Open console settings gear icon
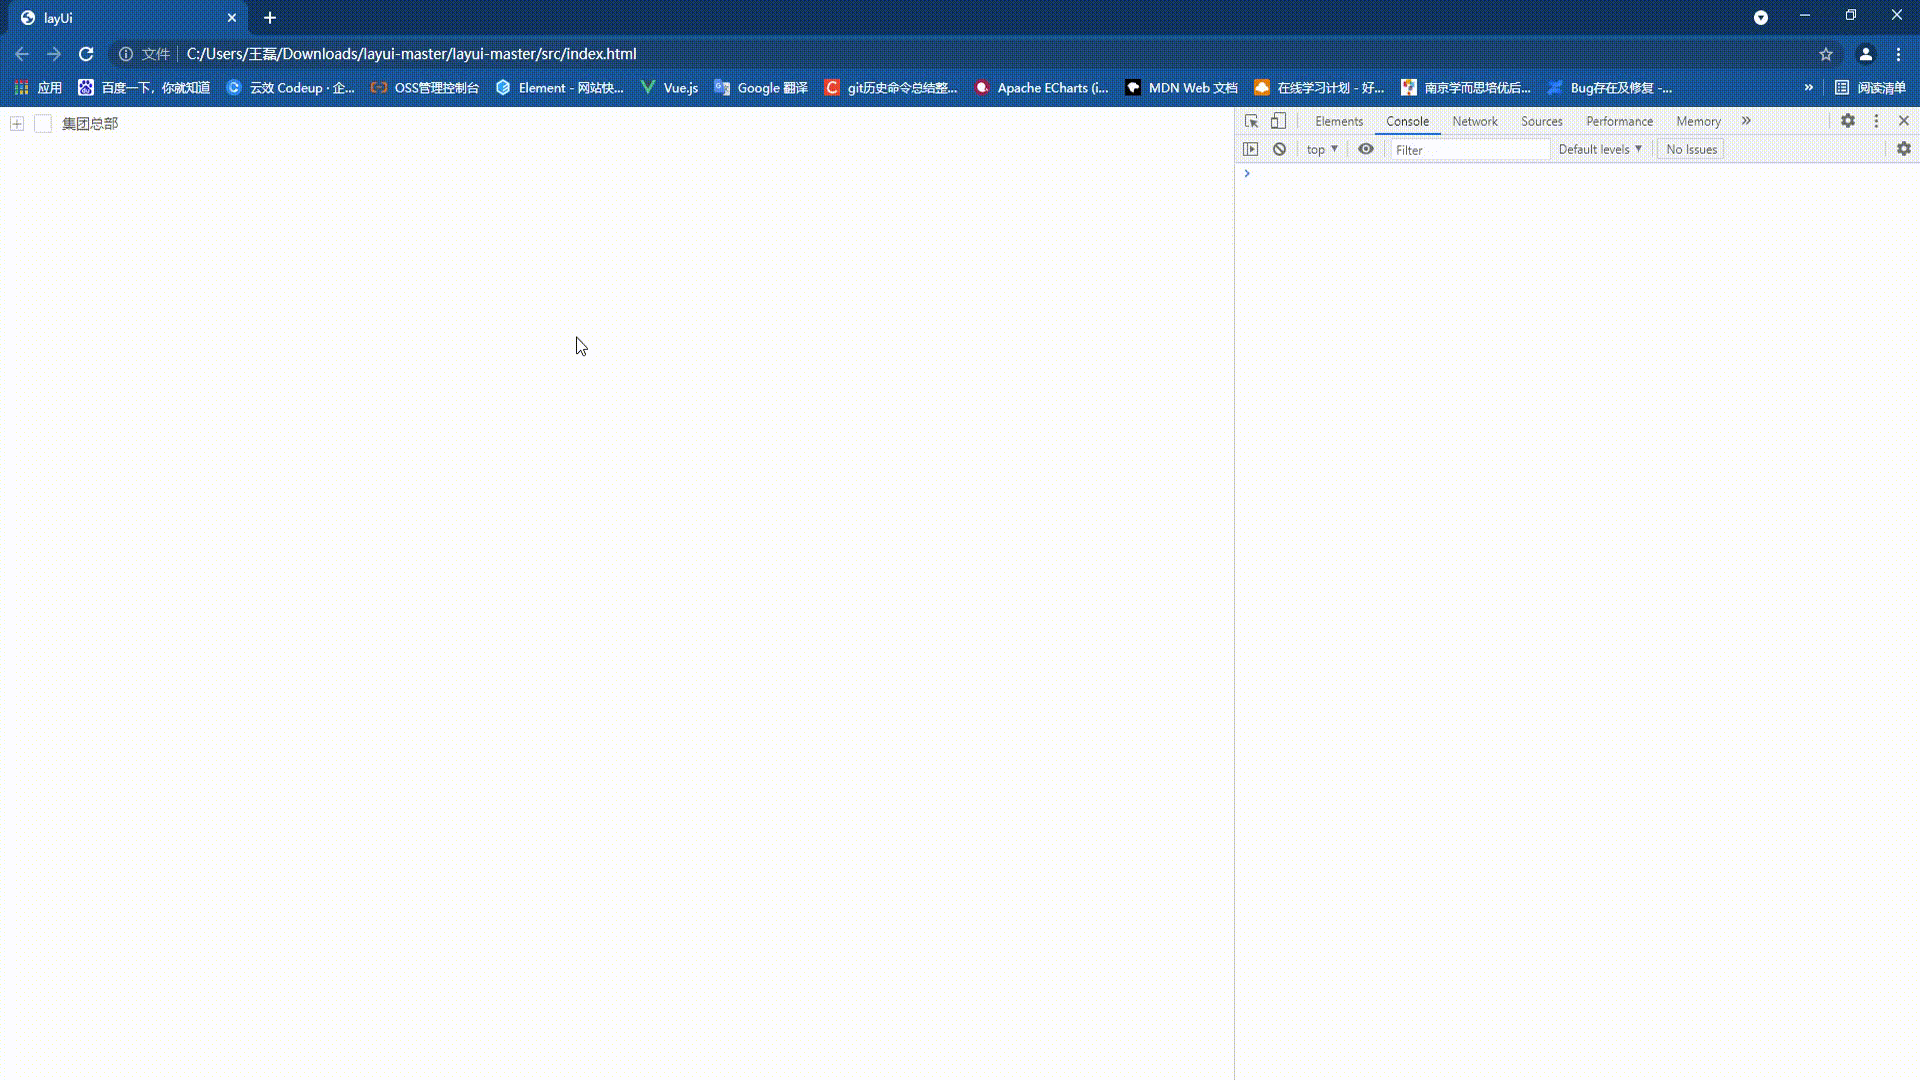 (1904, 148)
